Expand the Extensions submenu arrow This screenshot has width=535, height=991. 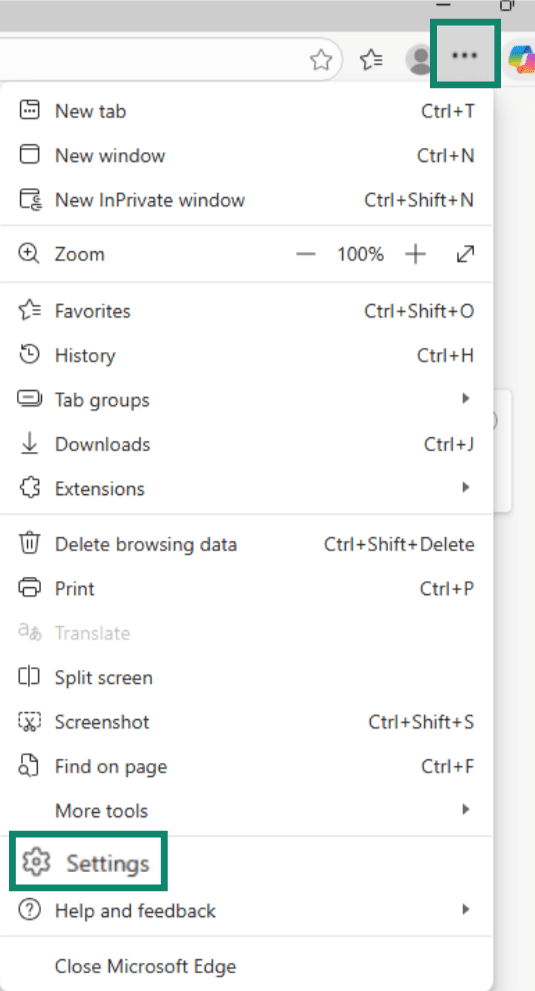click(465, 487)
